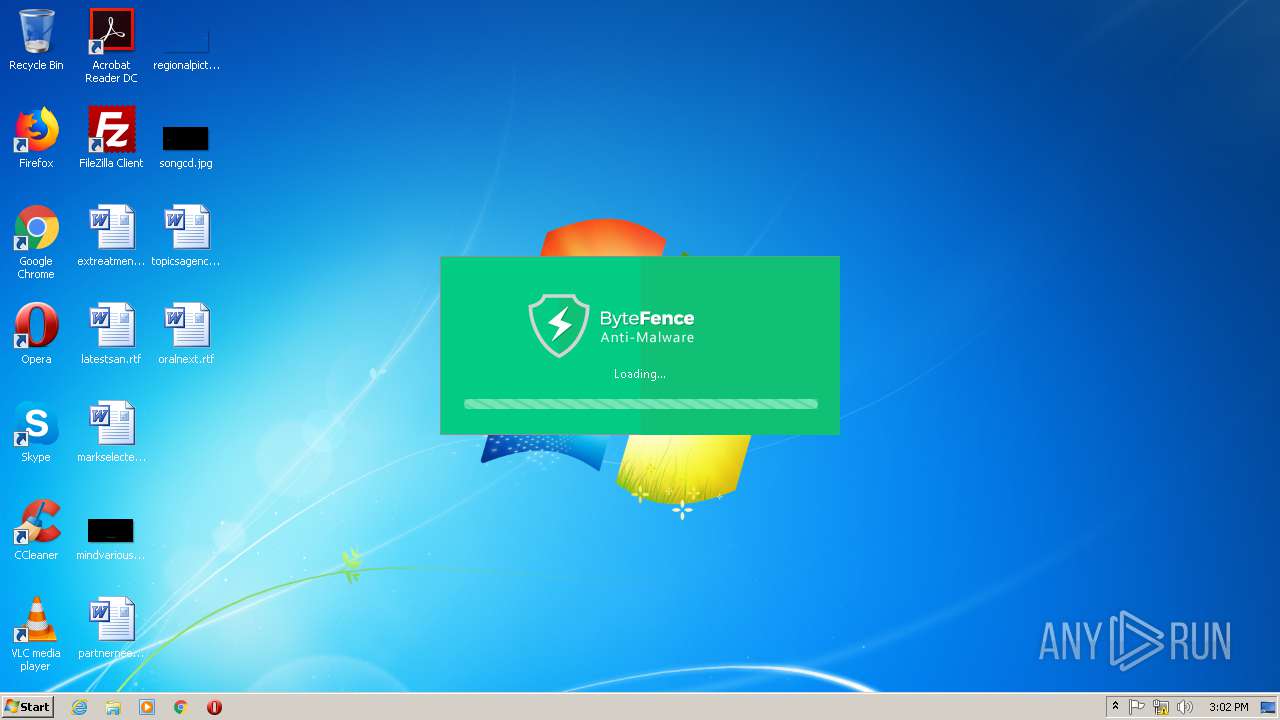This screenshot has width=1280, height=720.
Task: Click the ByteFence shield logo
Action: click(559, 325)
